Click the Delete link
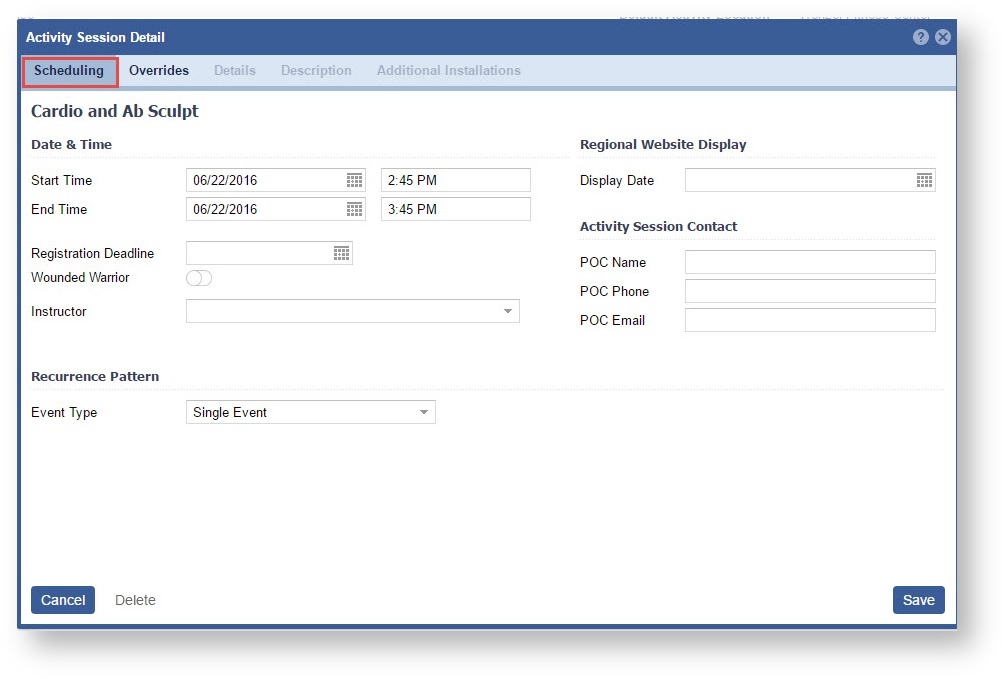Screen dimensions: 1005x679 pos(135,600)
